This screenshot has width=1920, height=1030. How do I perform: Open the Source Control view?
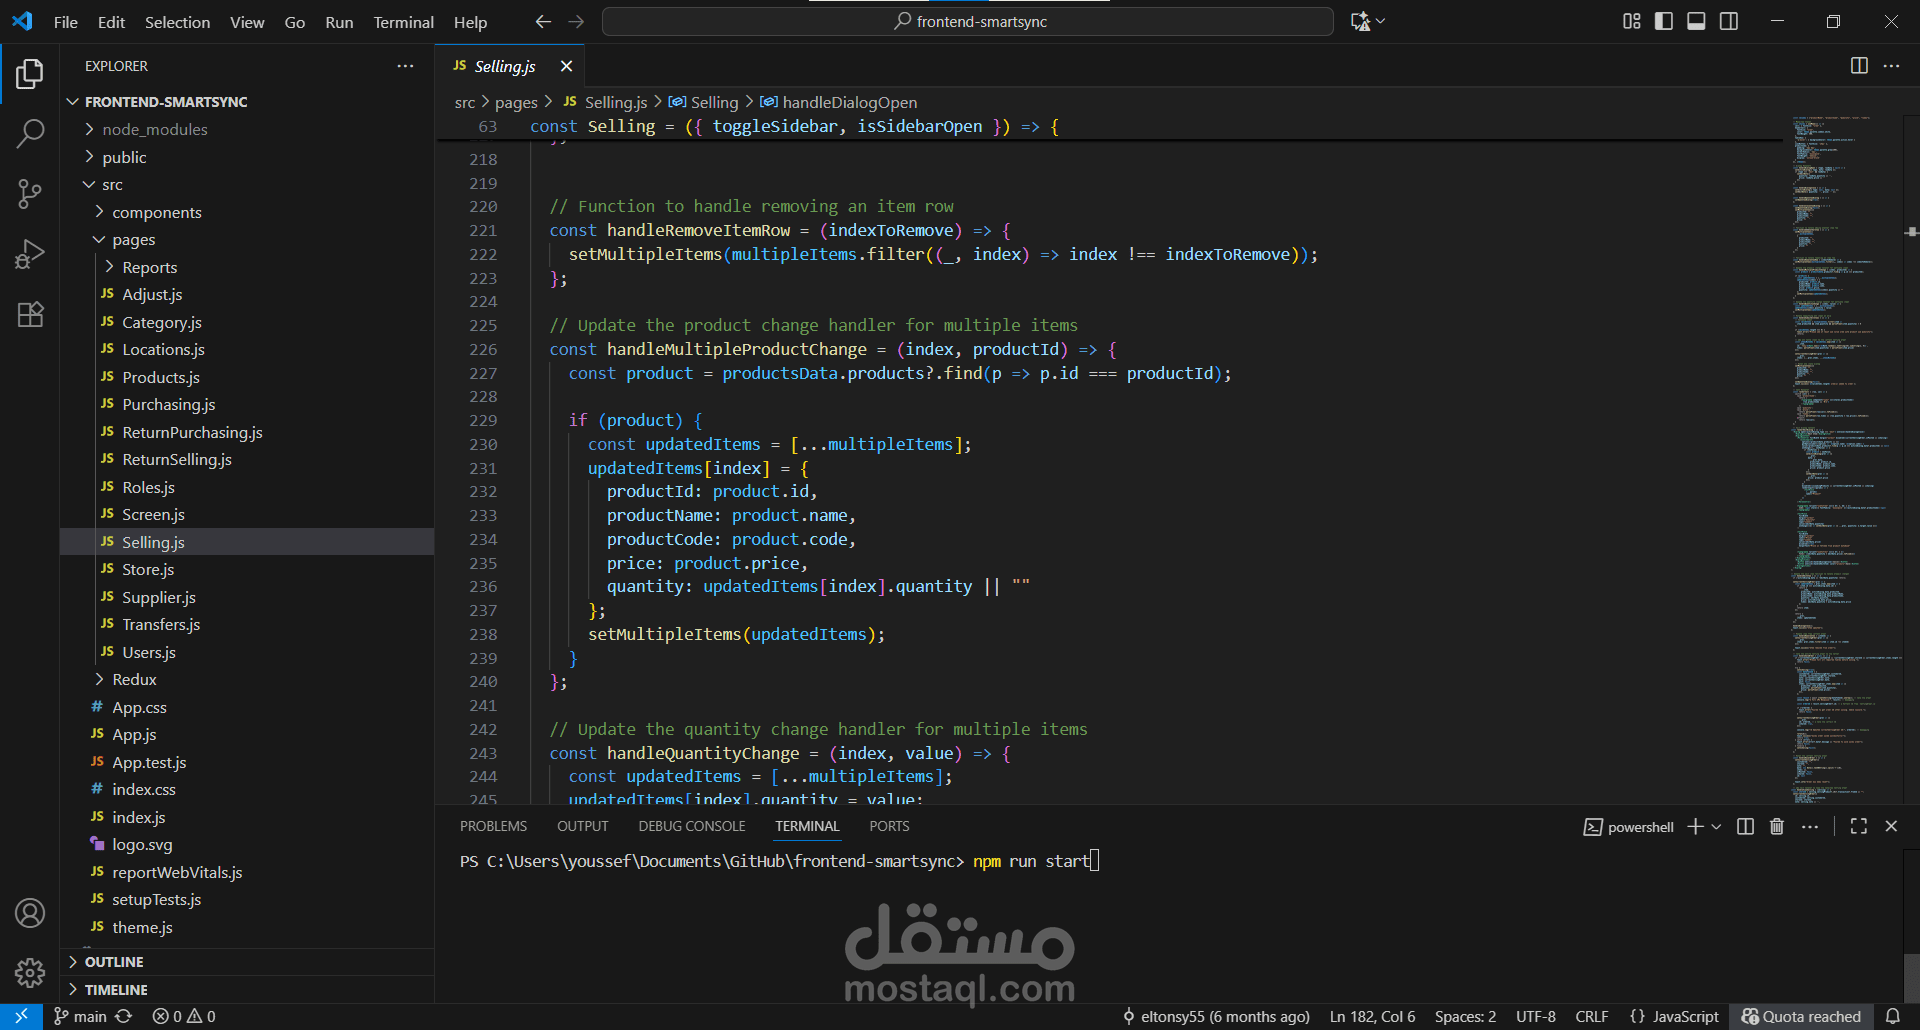pyautogui.click(x=30, y=194)
